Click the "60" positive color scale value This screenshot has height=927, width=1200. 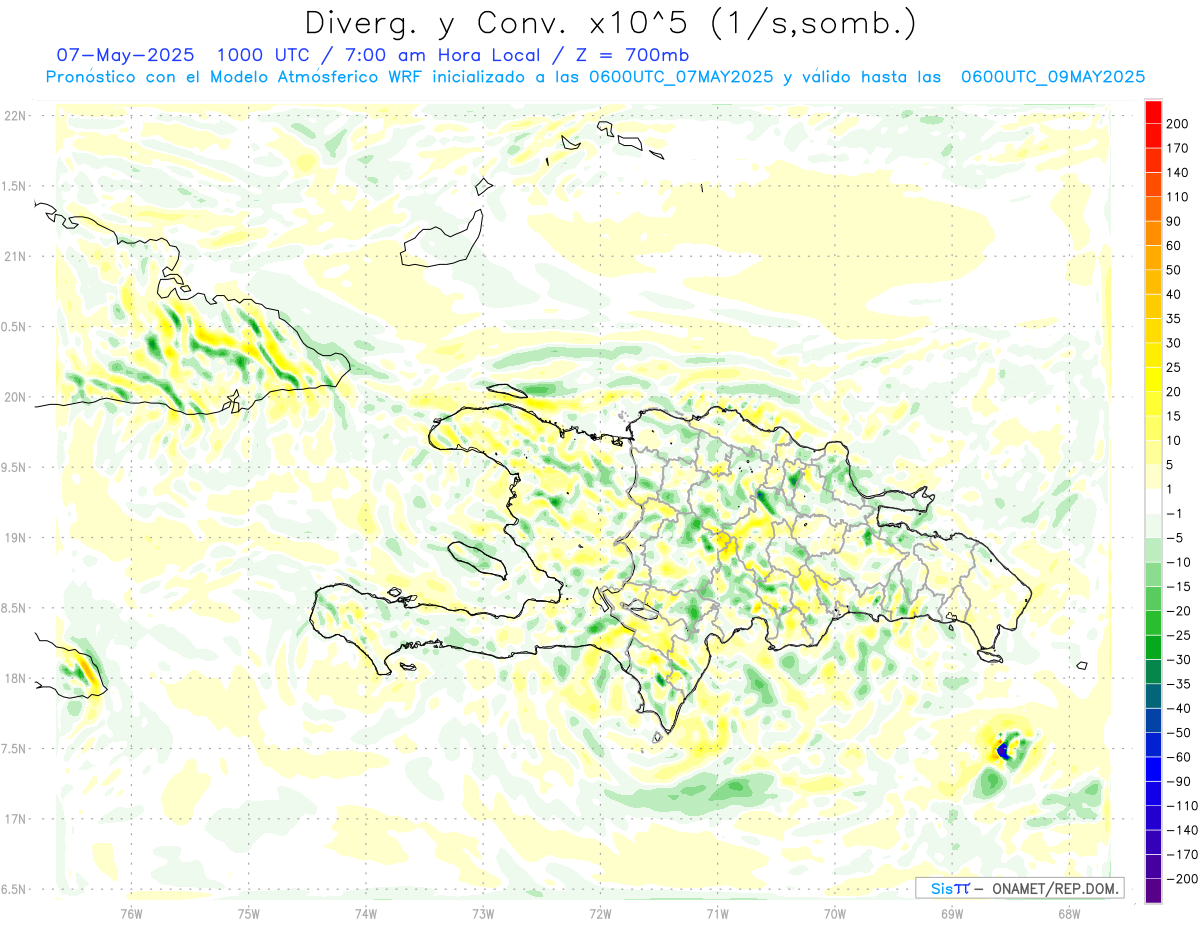point(1174,246)
